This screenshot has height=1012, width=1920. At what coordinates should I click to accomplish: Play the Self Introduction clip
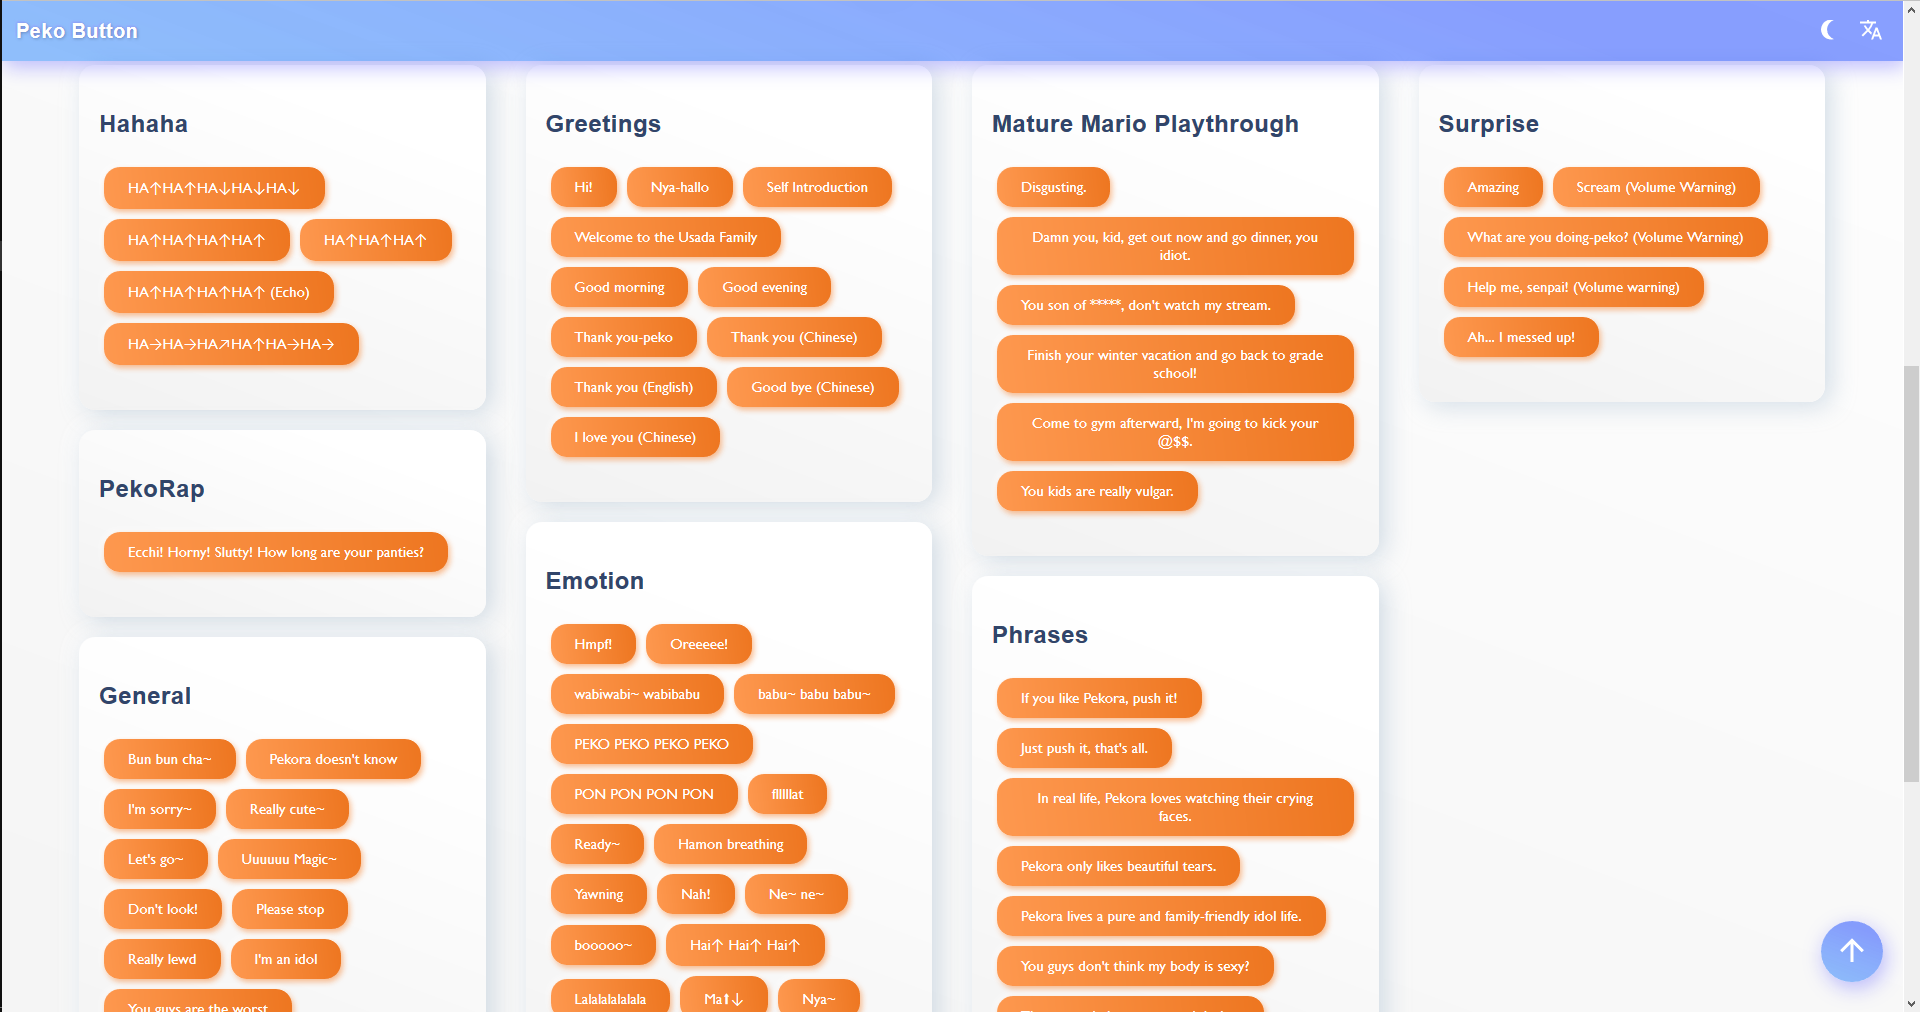pos(817,187)
